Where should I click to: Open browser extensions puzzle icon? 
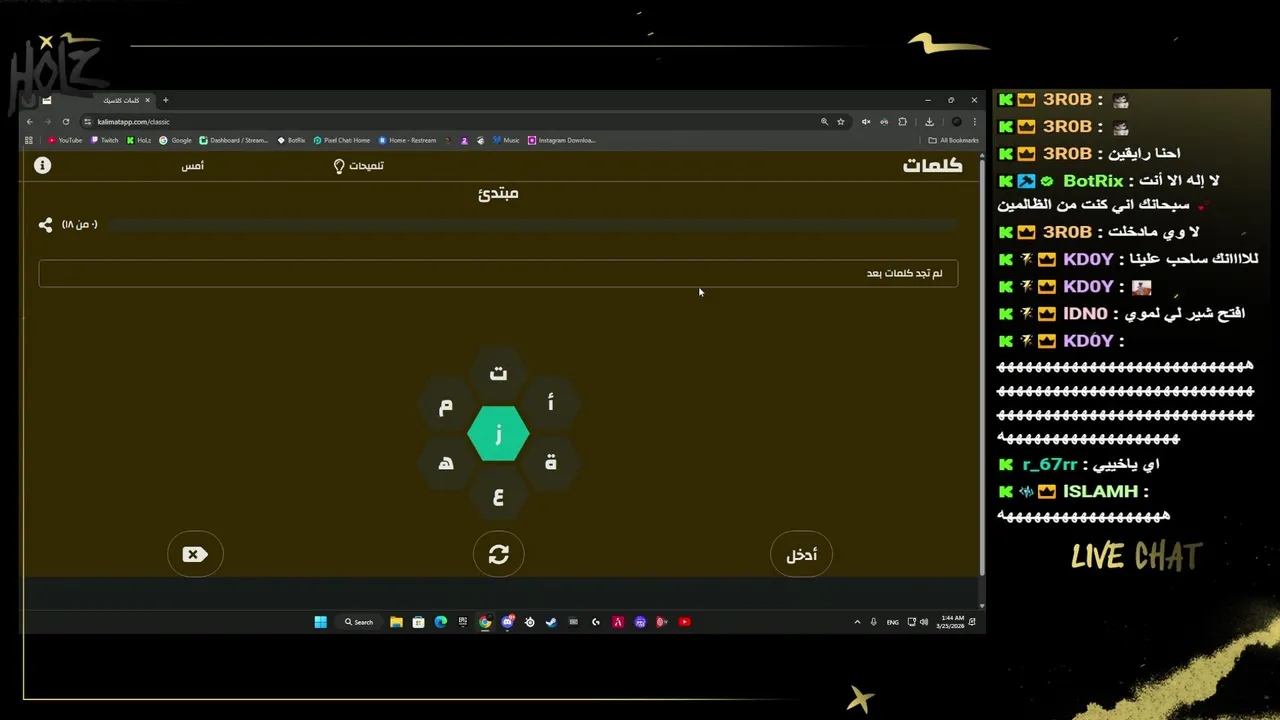tap(902, 122)
